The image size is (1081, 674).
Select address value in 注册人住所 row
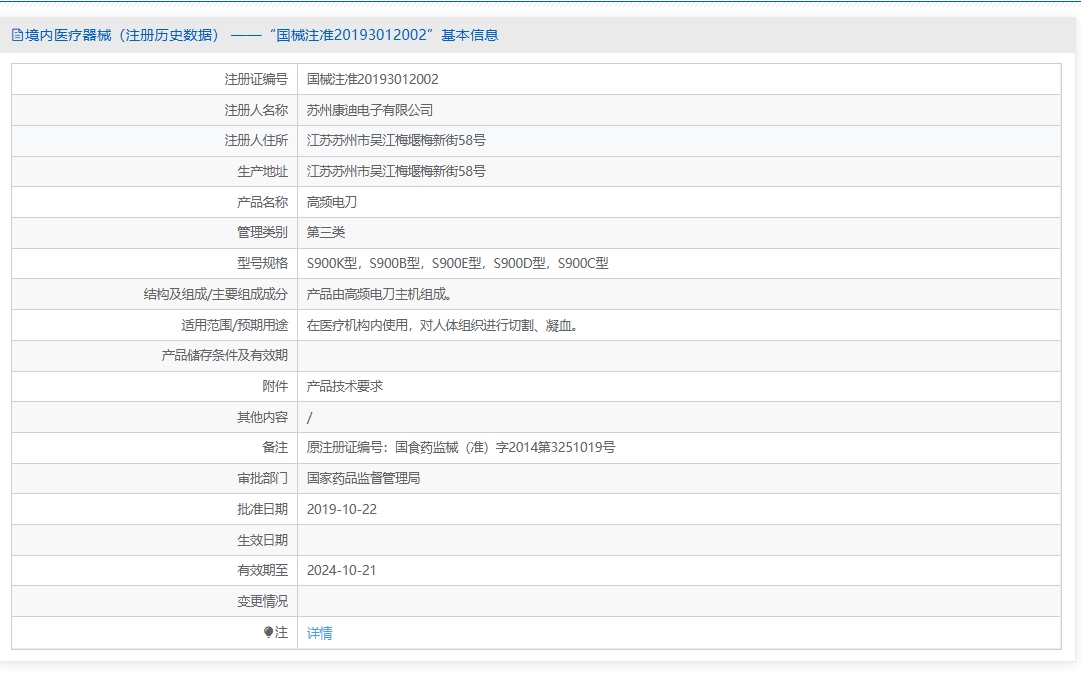[396, 141]
